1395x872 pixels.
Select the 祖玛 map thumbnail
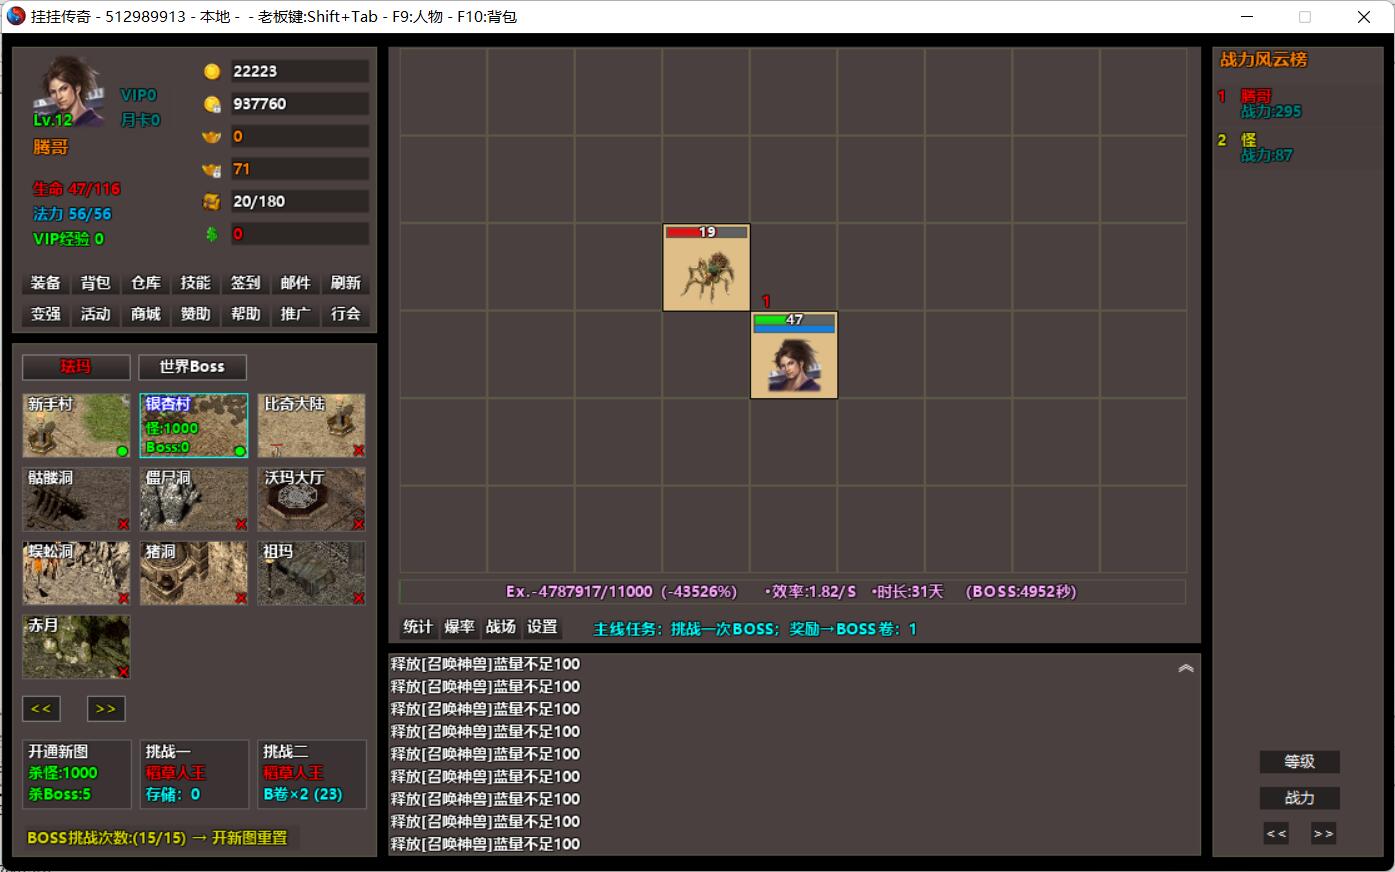(x=312, y=574)
